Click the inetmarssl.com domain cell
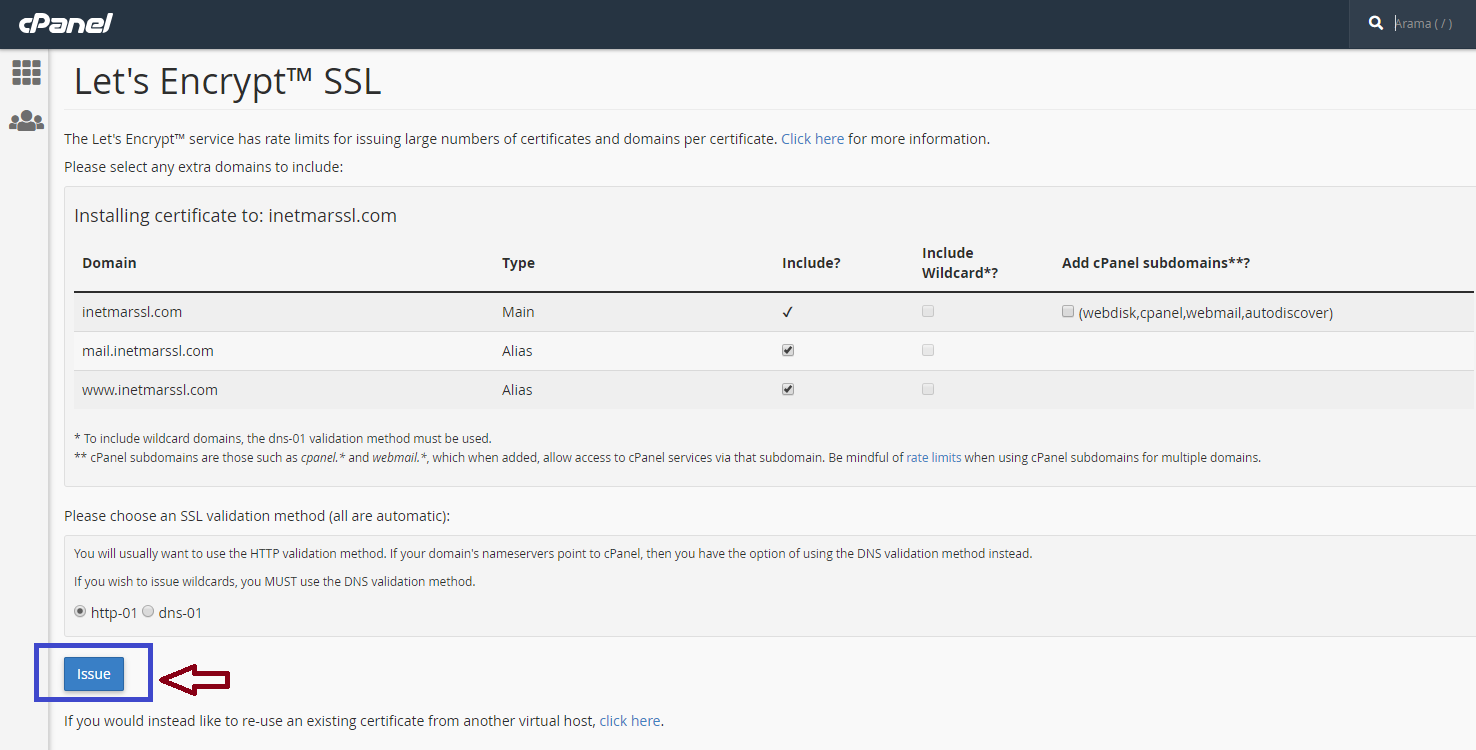Viewport: 1476px width, 750px height. [132, 312]
